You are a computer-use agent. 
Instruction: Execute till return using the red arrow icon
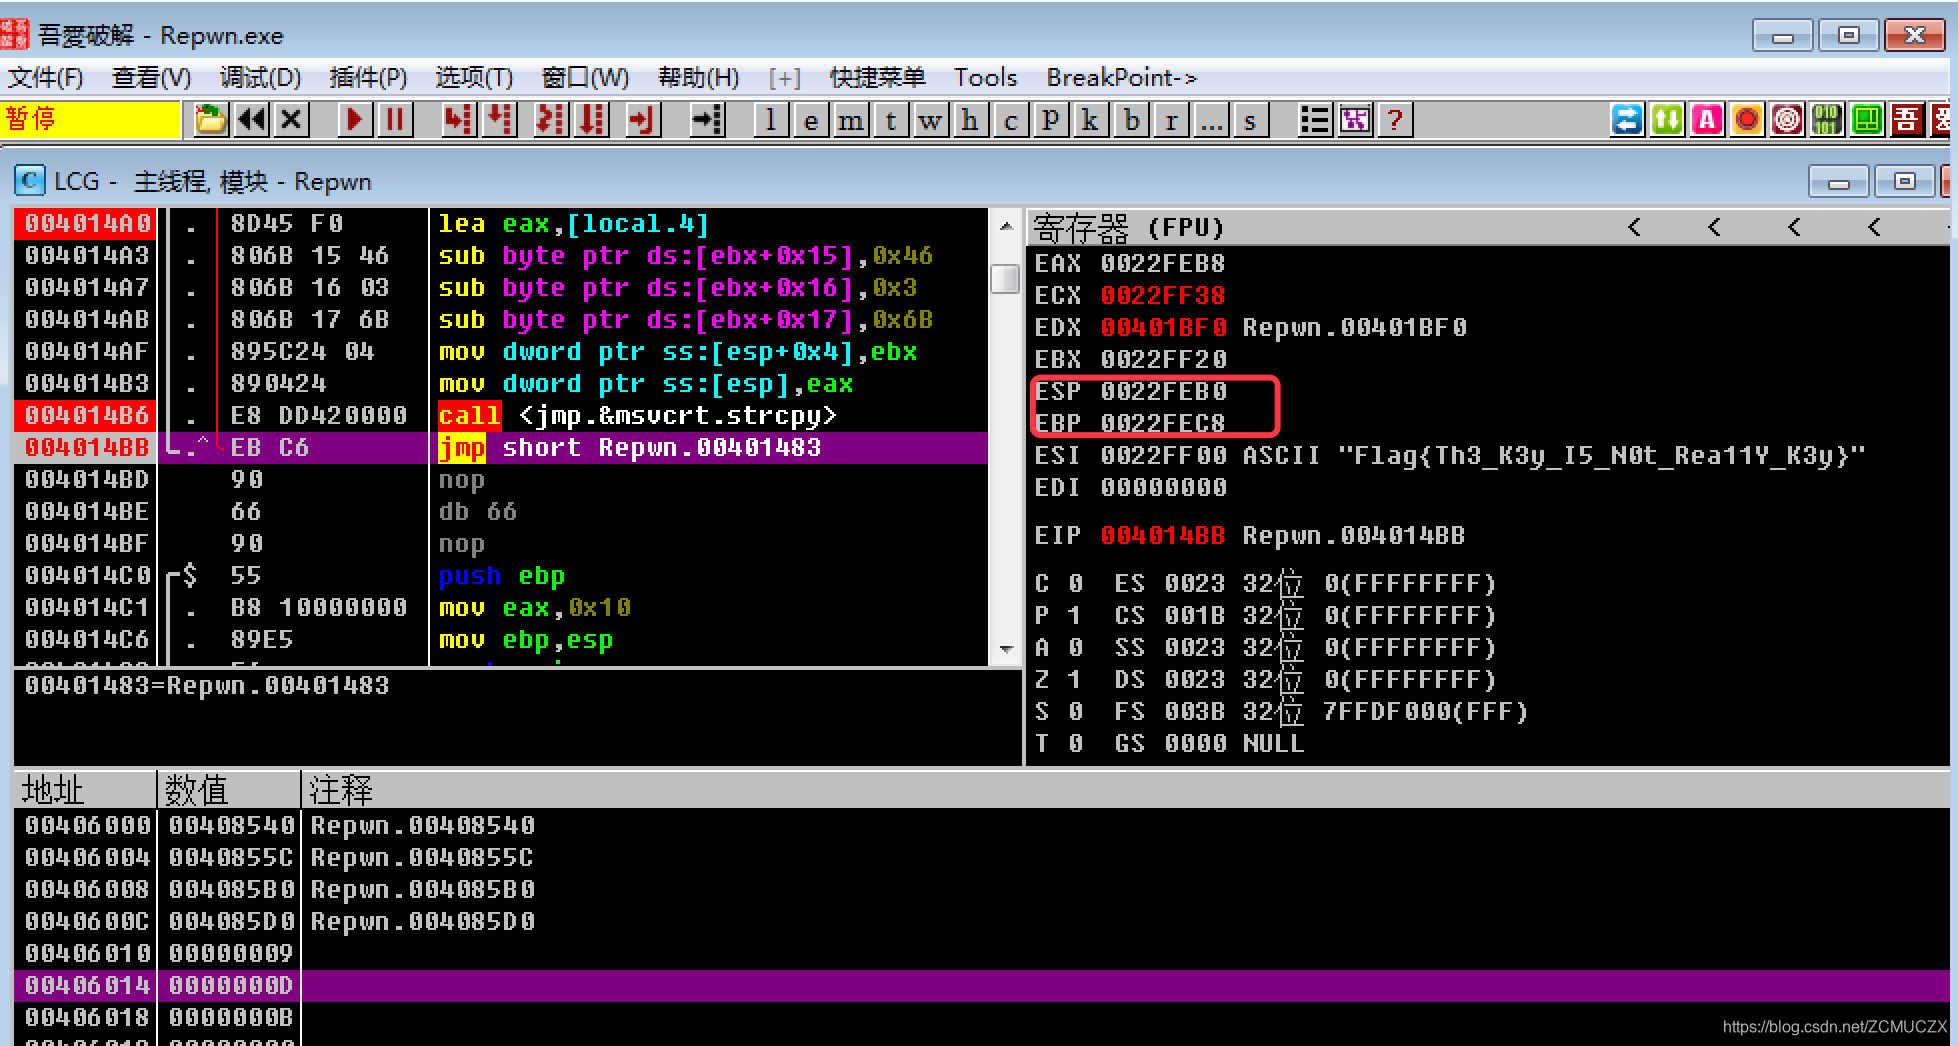(x=642, y=120)
